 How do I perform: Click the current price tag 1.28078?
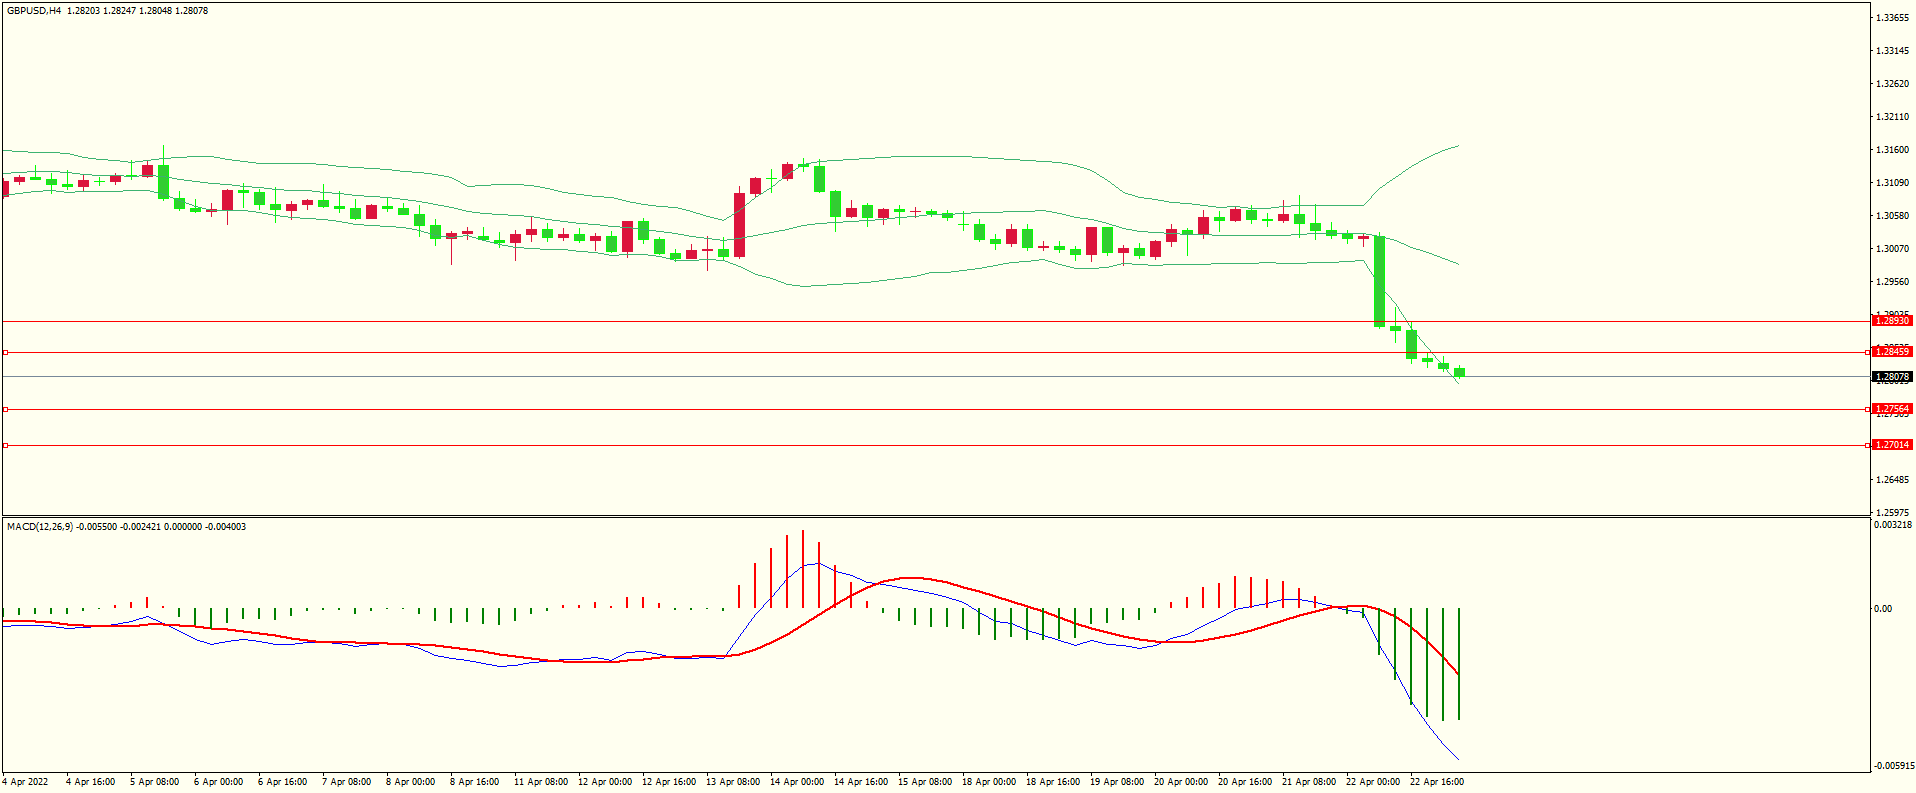[1892, 377]
